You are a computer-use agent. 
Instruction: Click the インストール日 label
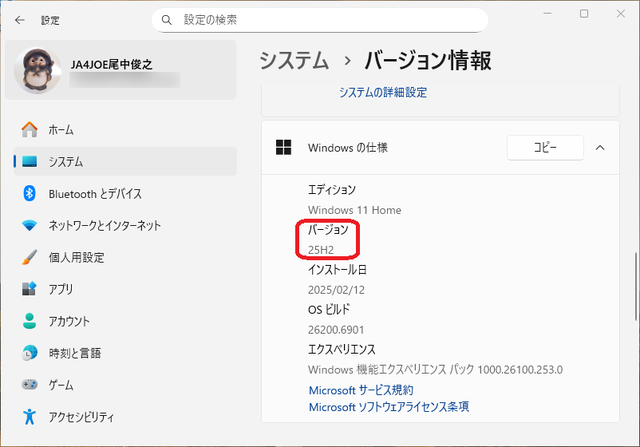pos(337,269)
